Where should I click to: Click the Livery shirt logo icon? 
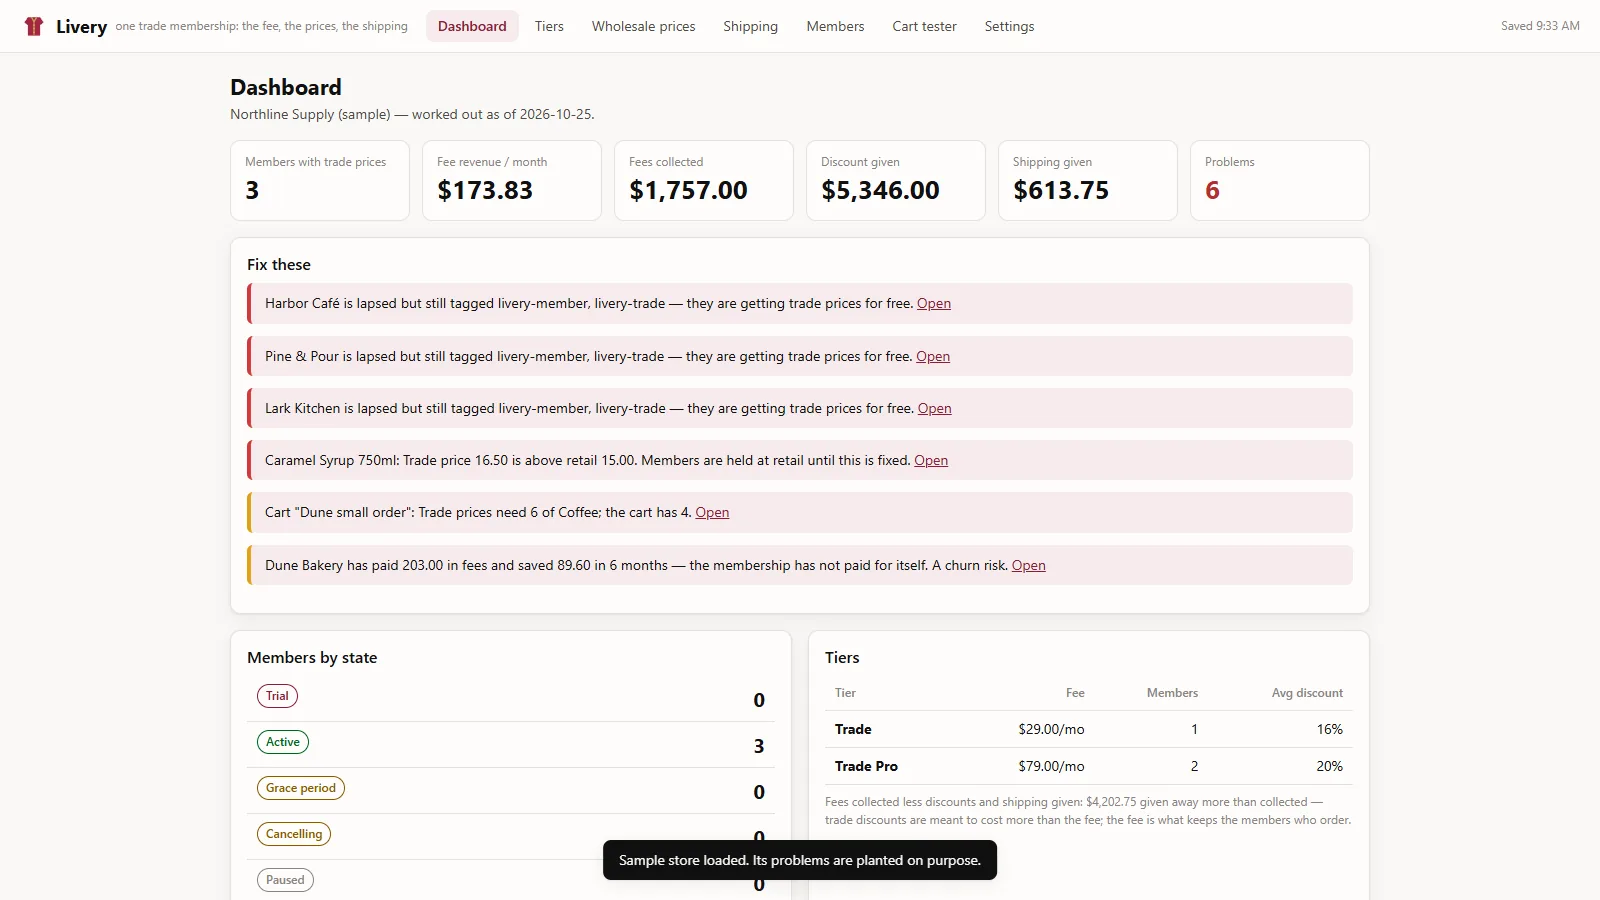(x=34, y=26)
